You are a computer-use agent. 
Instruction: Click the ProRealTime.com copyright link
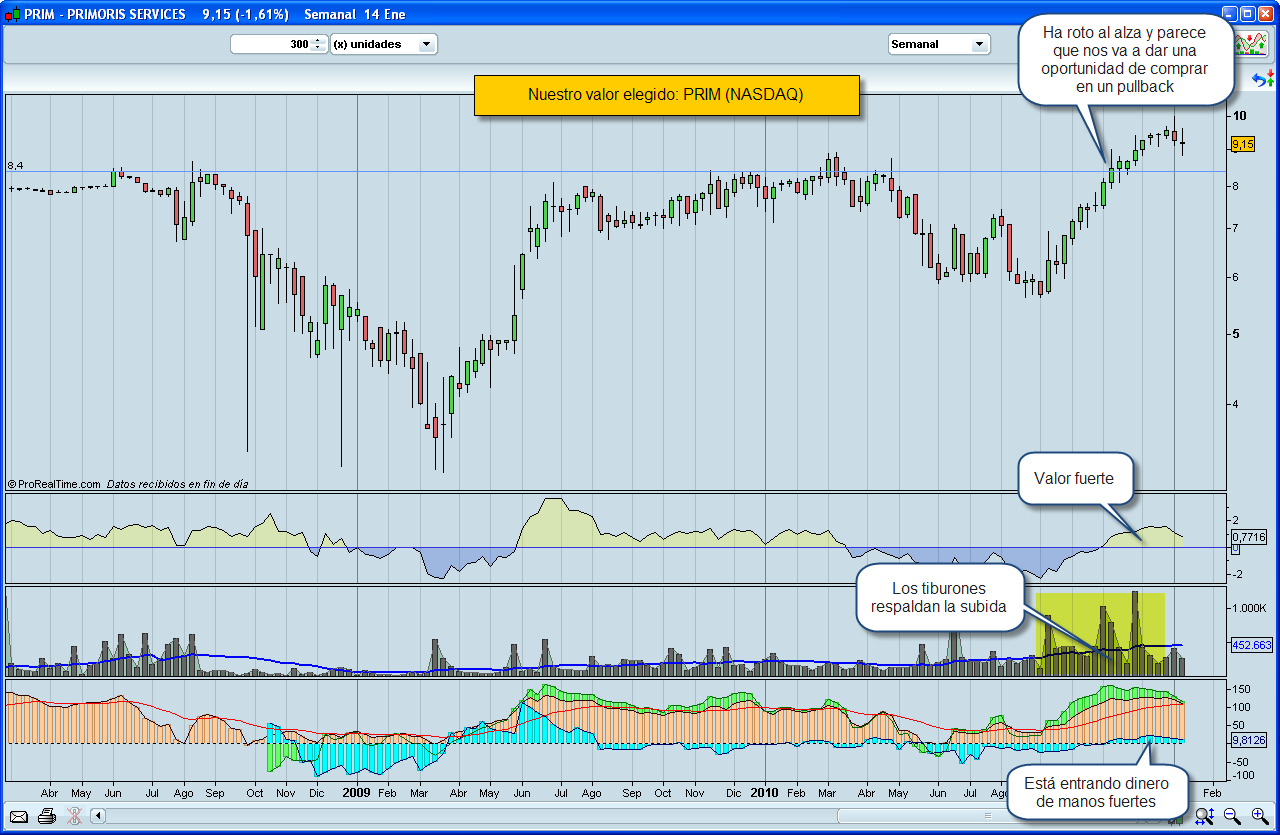point(55,484)
